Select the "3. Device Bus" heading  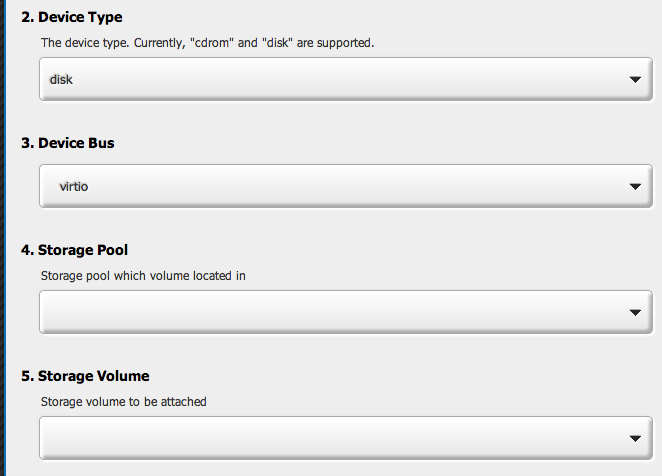(68, 143)
